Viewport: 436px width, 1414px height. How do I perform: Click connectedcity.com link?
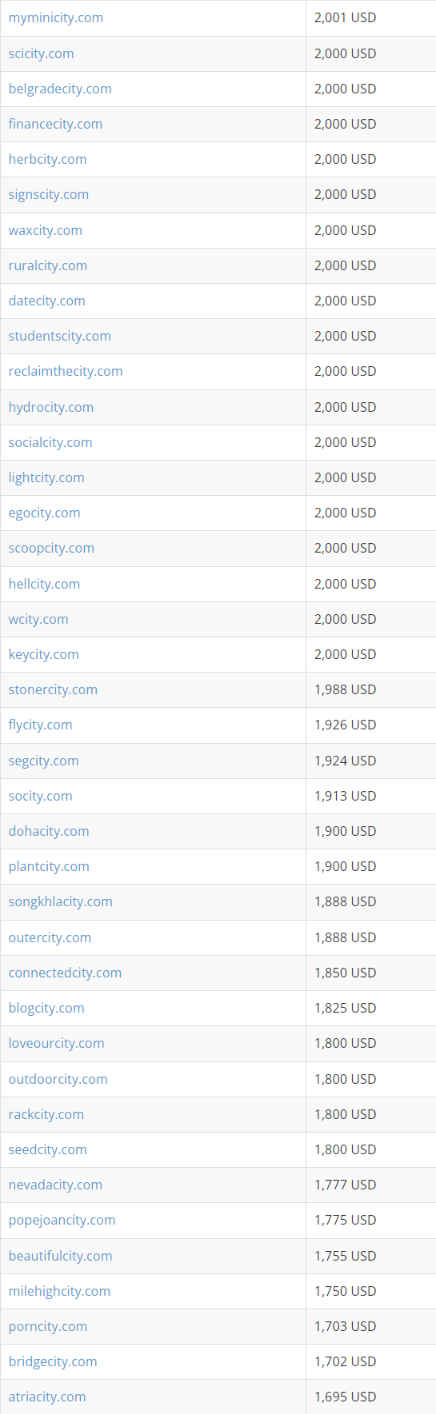click(65, 973)
